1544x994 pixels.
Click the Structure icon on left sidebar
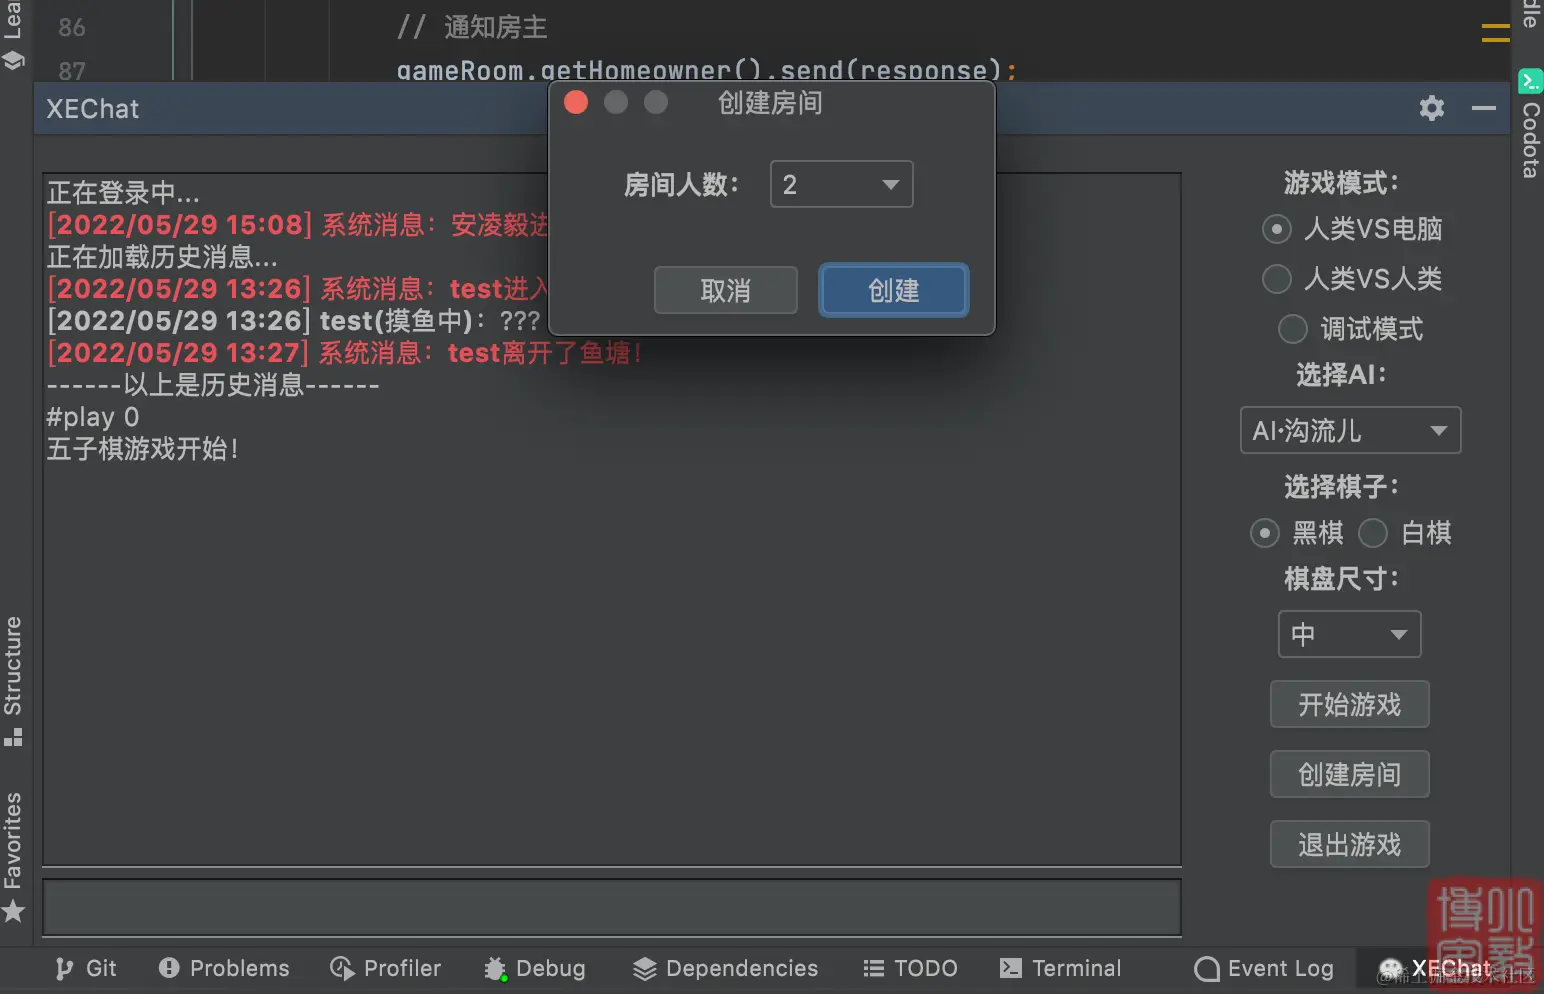(13, 738)
